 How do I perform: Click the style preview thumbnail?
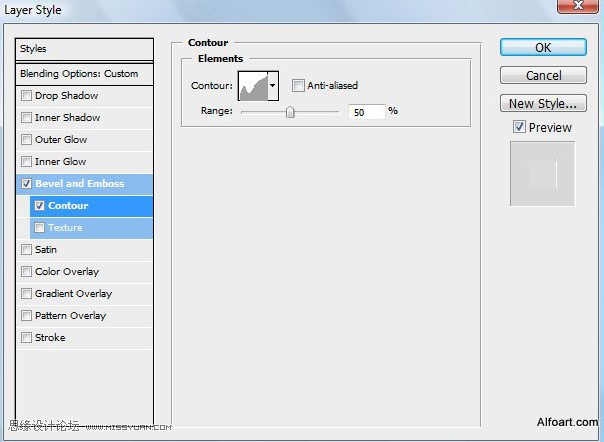pyautogui.click(x=542, y=173)
